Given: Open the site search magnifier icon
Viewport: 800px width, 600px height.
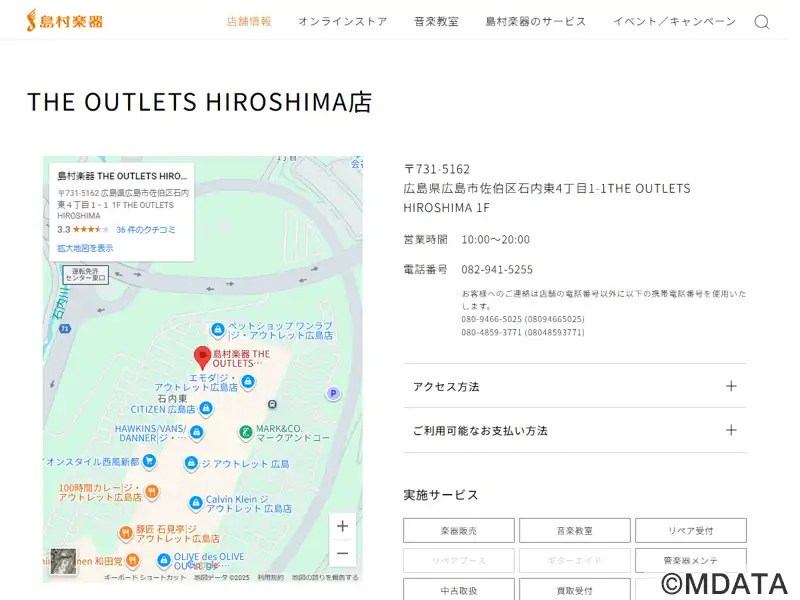Looking at the screenshot, I should (x=762, y=22).
